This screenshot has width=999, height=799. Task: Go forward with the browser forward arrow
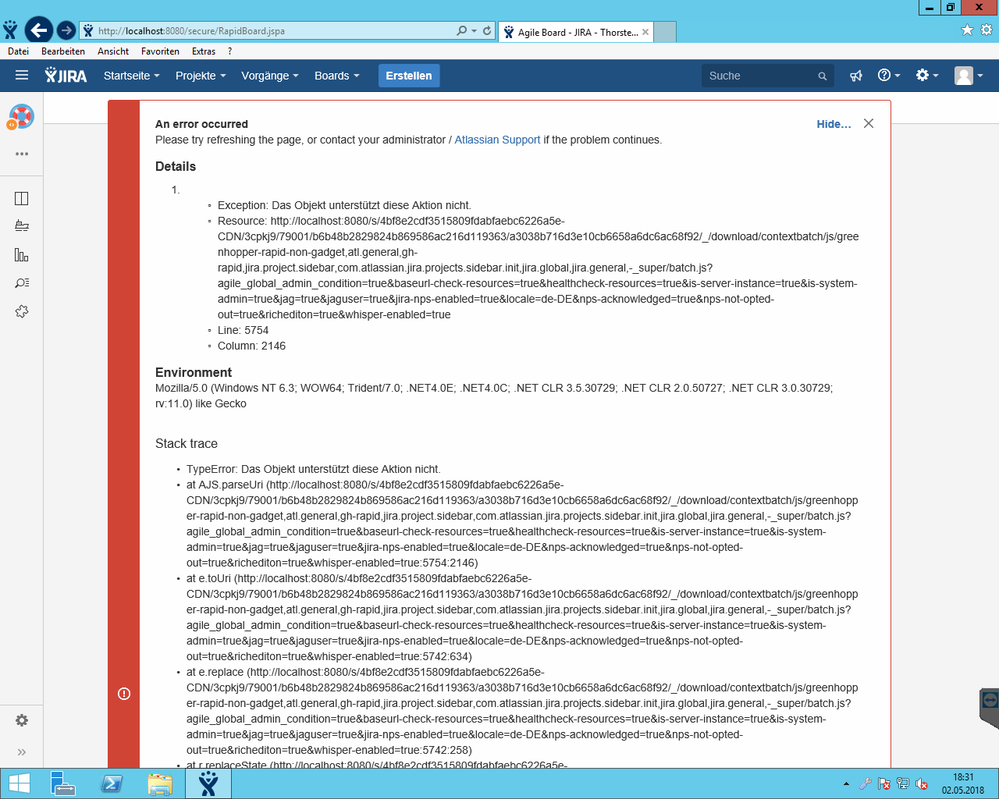click(x=66, y=30)
